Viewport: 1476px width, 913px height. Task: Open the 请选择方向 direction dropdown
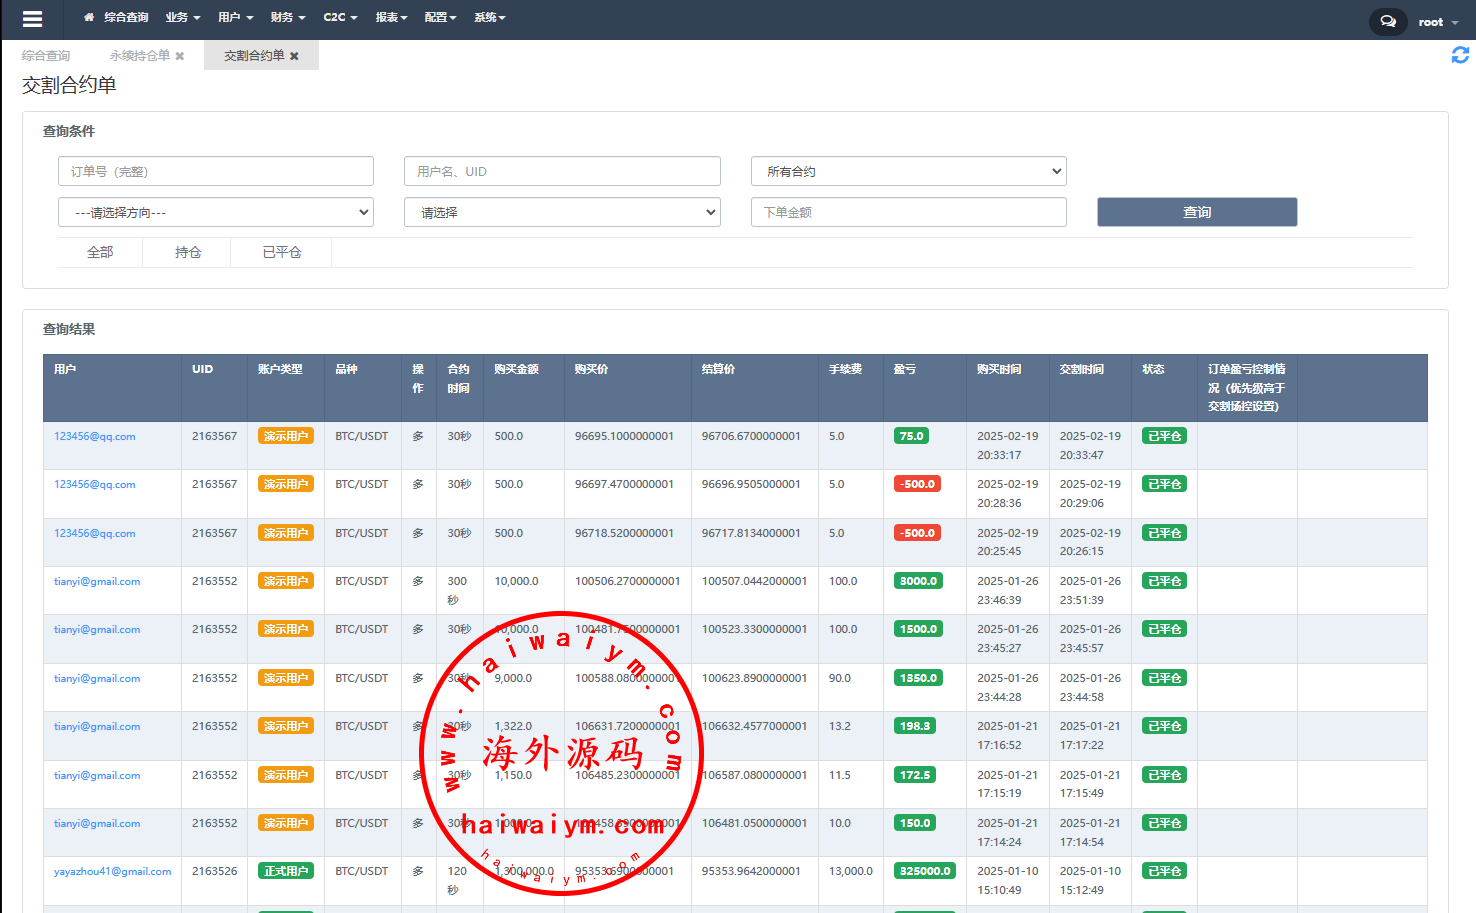tap(216, 212)
